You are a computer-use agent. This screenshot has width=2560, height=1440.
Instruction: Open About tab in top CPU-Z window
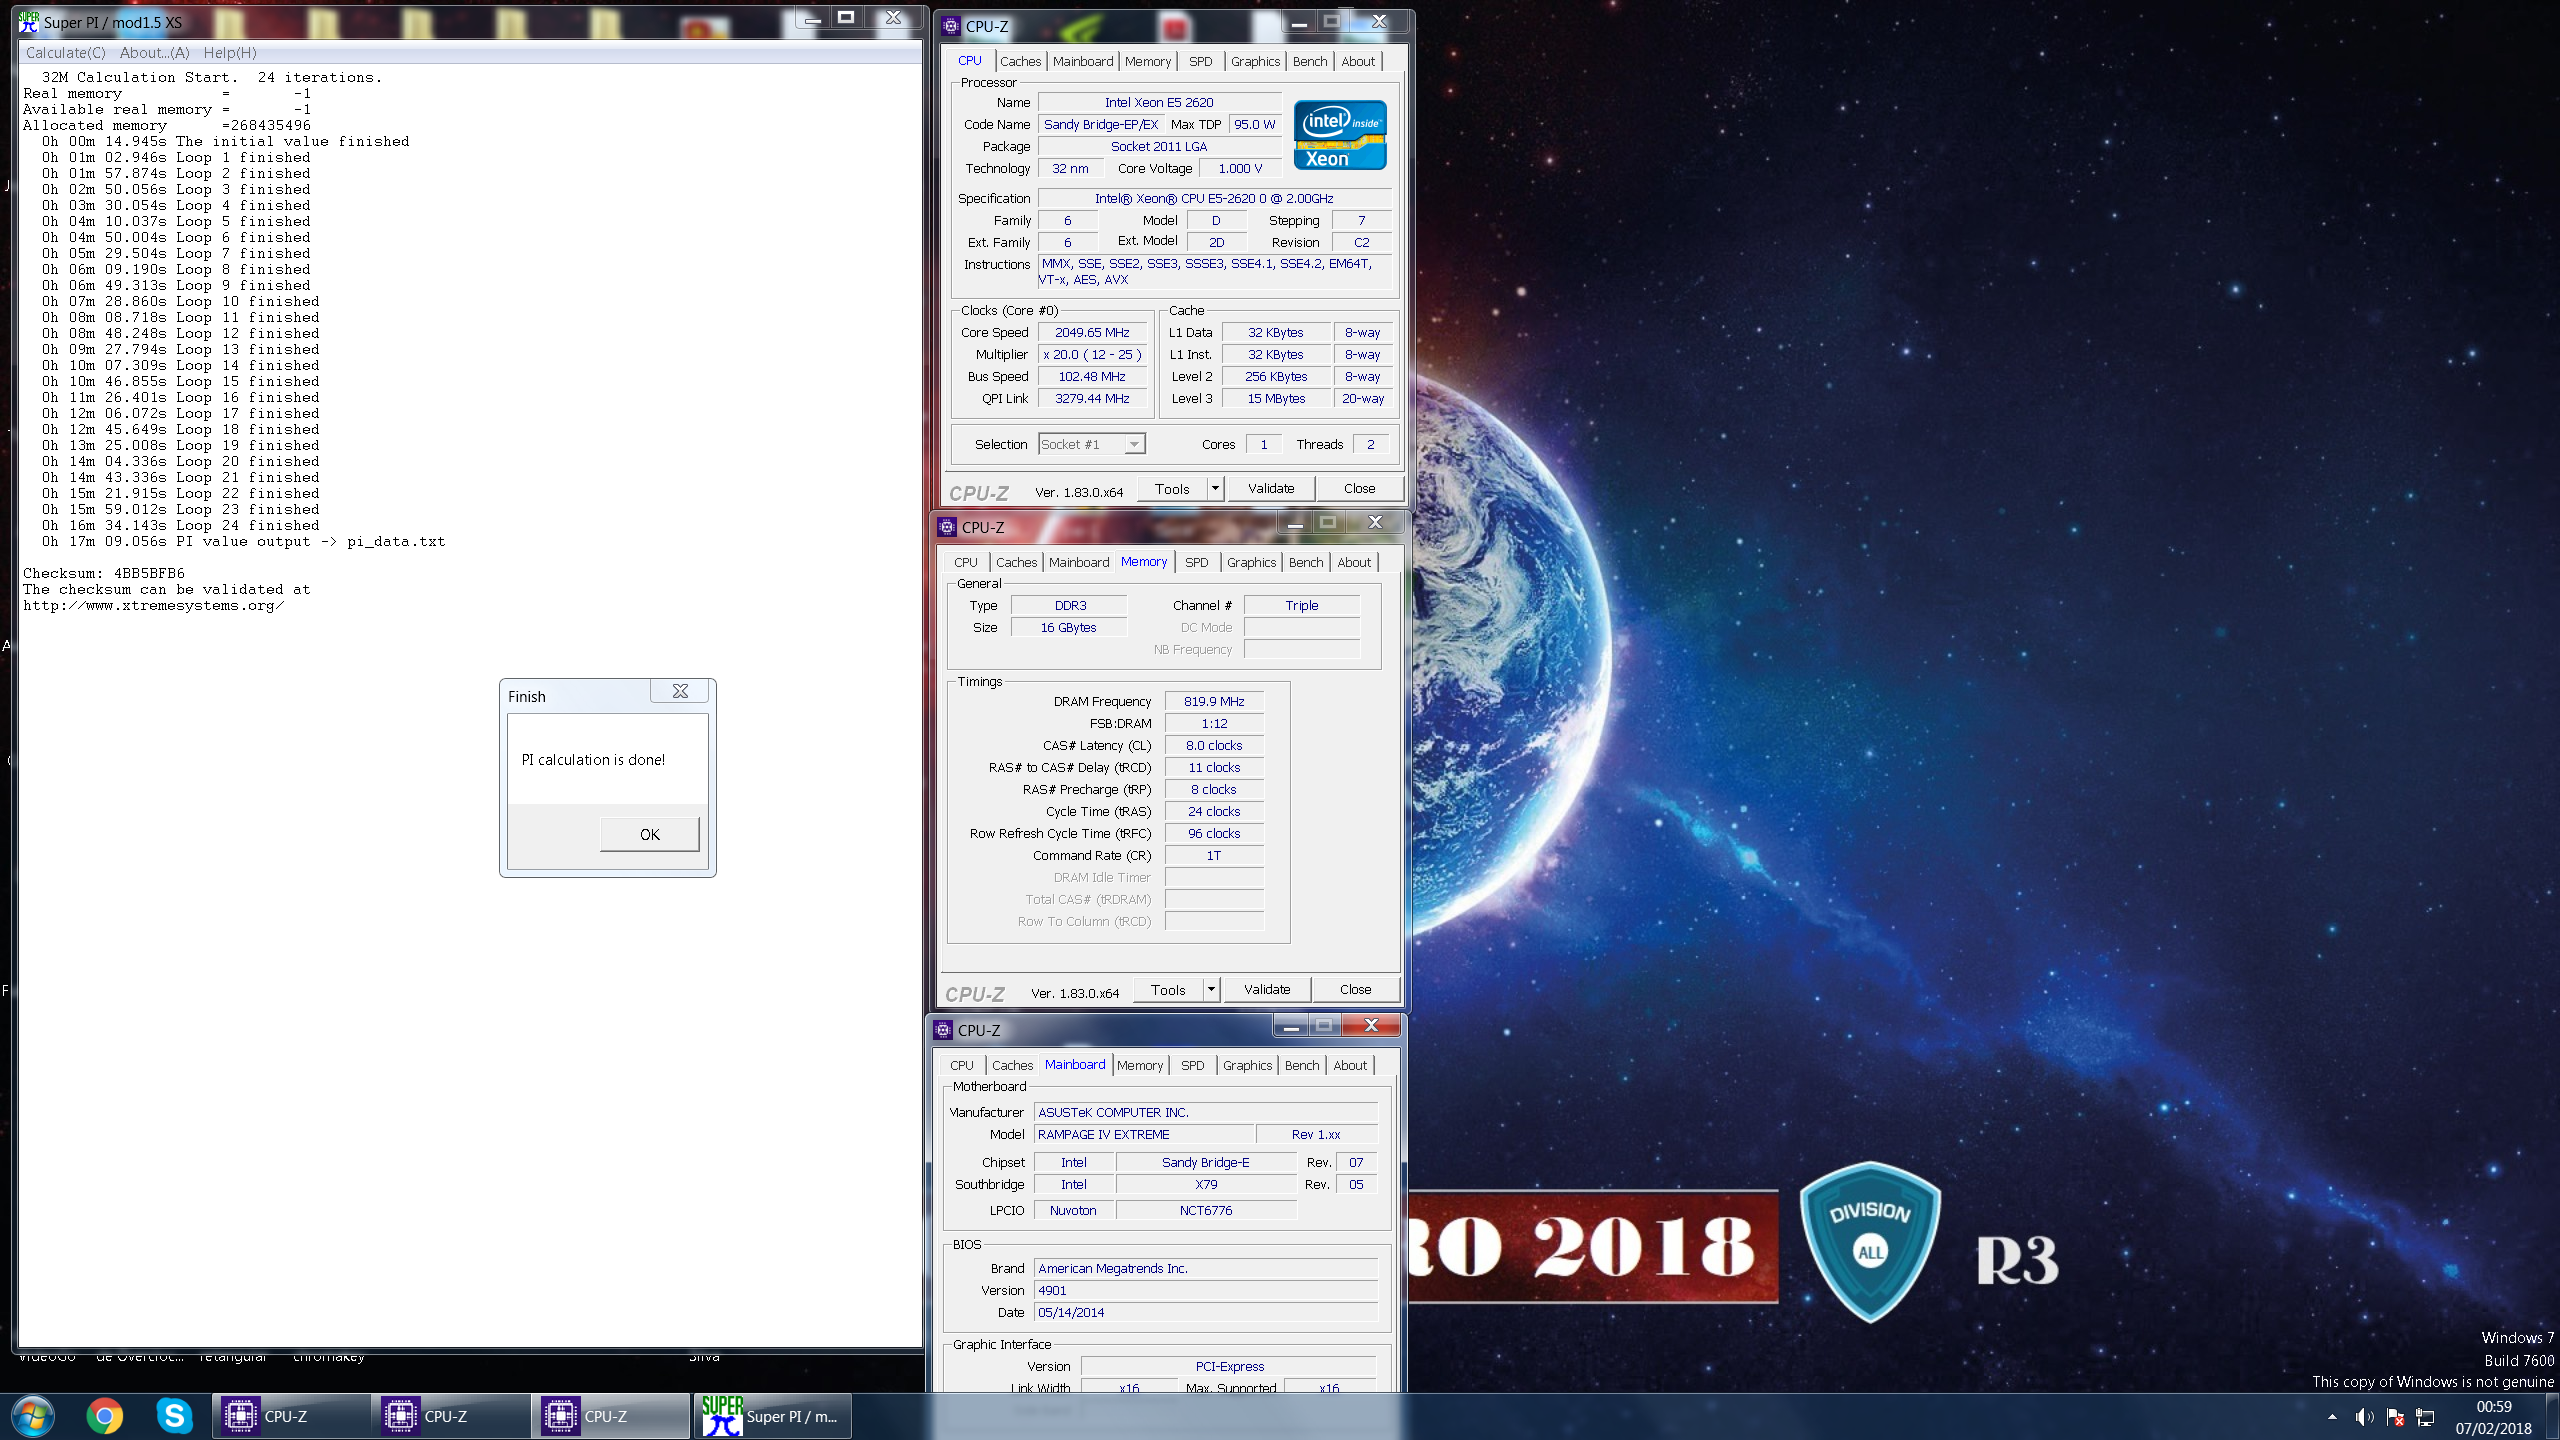pyautogui.click(x=1358, y=61)
